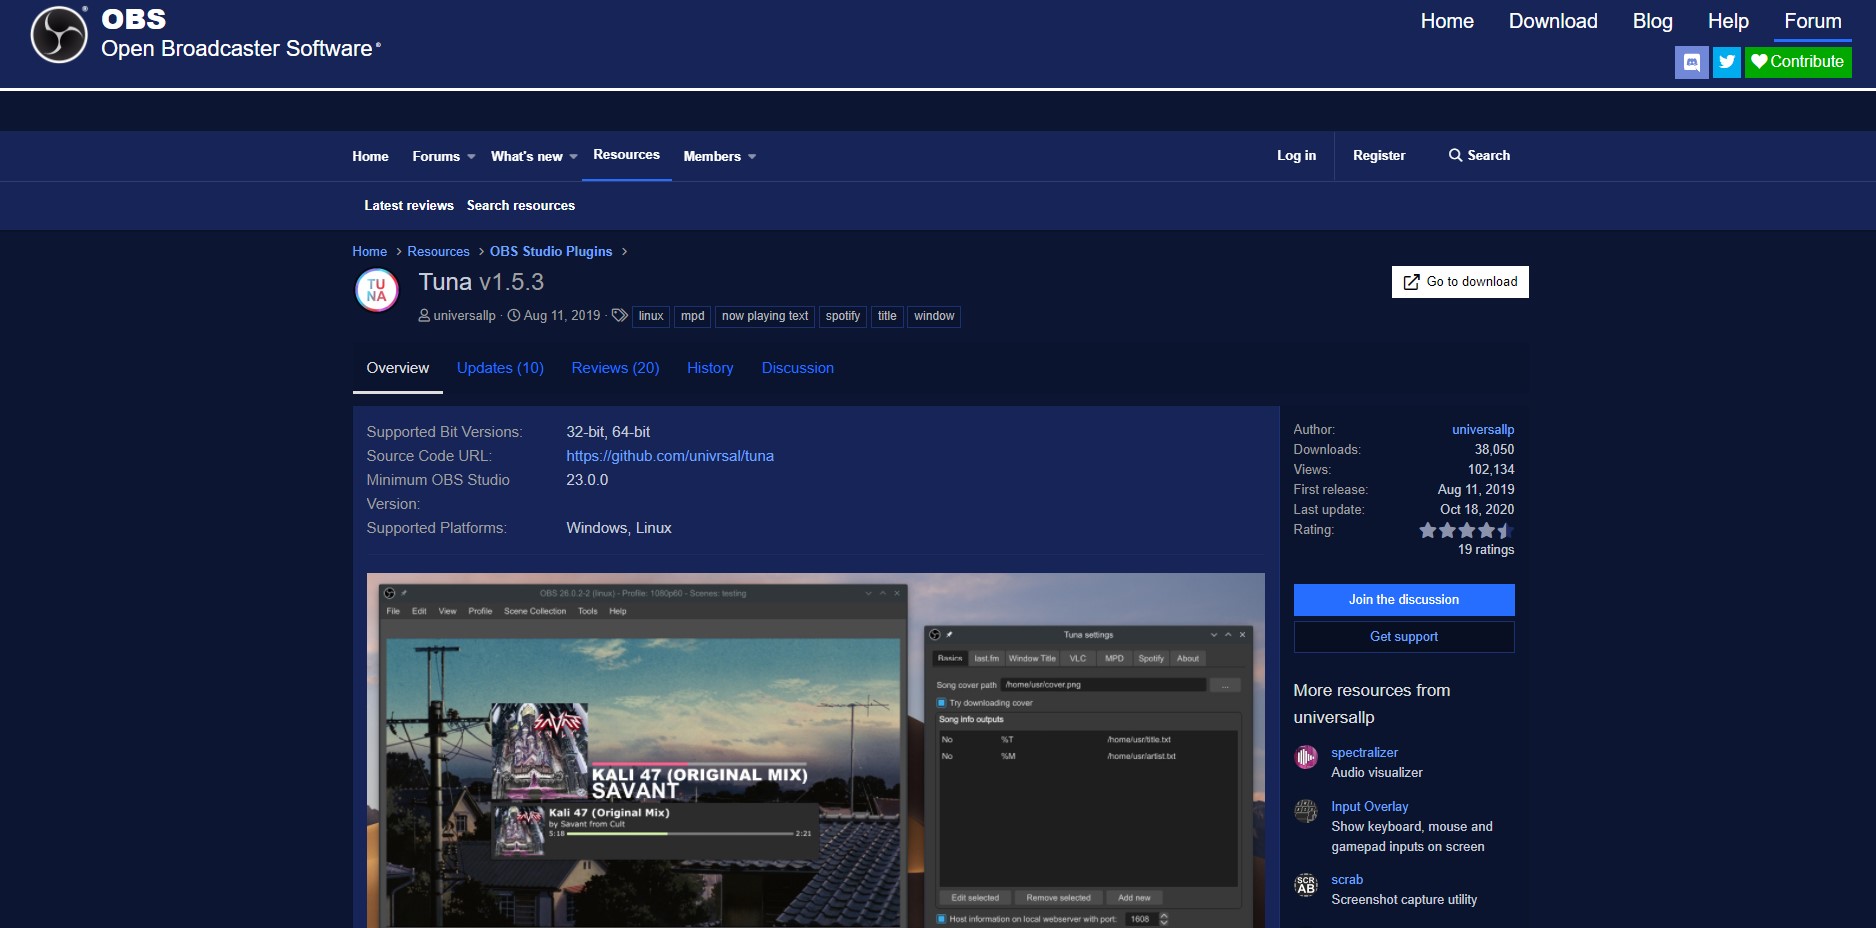The width and height of the screenshot is (1876, 928).
Task: Go to Home in top site menu
Action: [1447, 21]
